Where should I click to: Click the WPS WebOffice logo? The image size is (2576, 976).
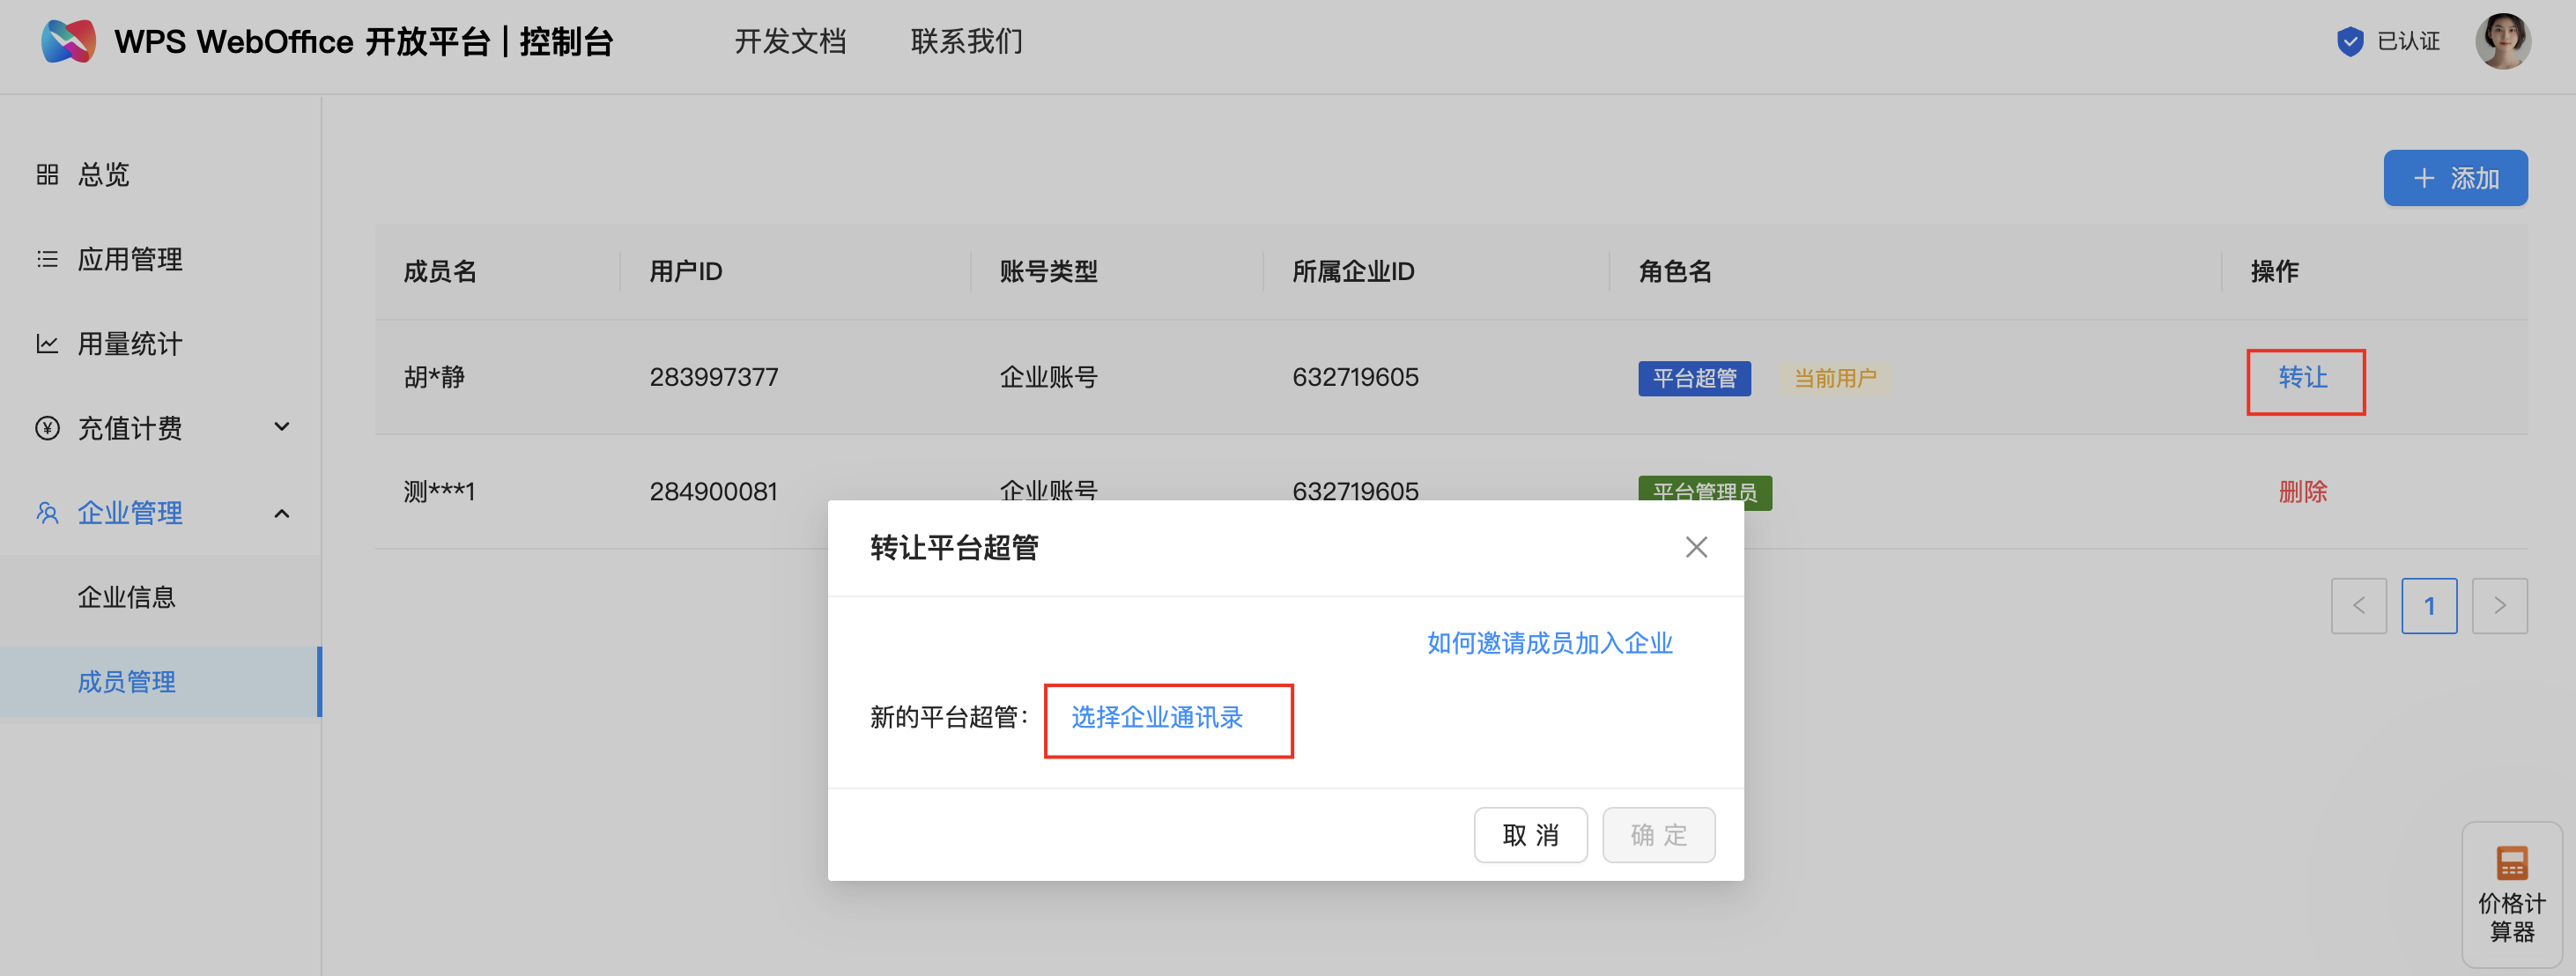[x=68, y=41]
